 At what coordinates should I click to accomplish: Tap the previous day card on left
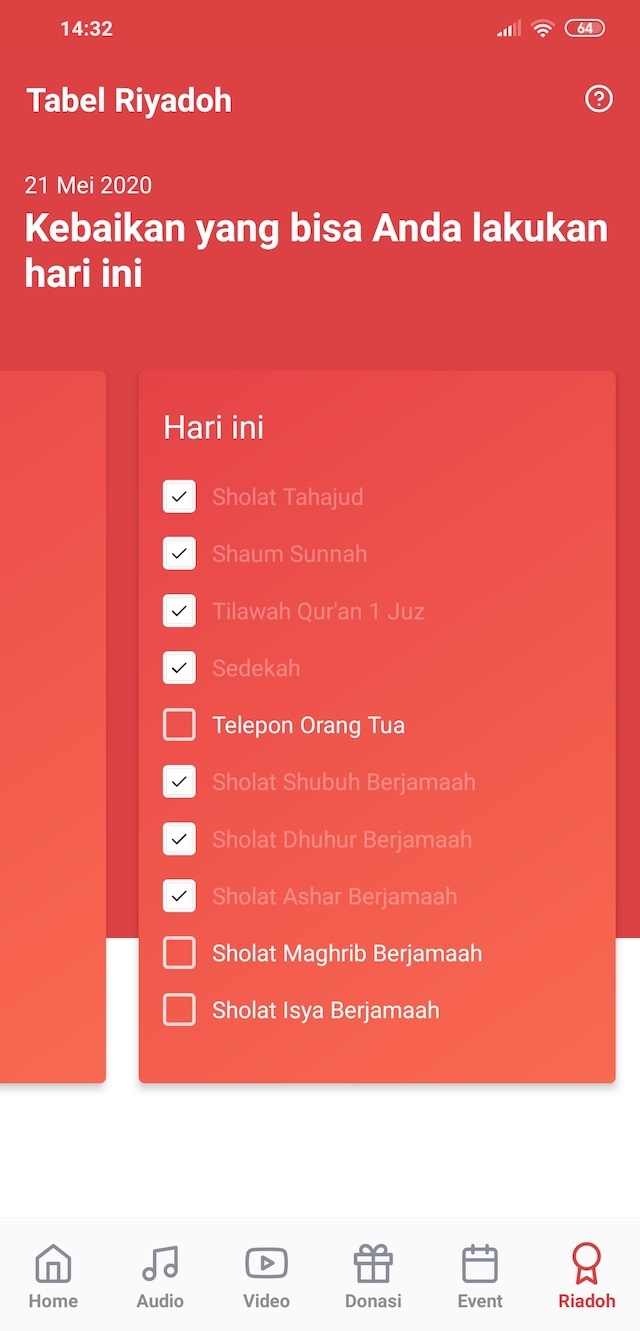pos(52,726)
